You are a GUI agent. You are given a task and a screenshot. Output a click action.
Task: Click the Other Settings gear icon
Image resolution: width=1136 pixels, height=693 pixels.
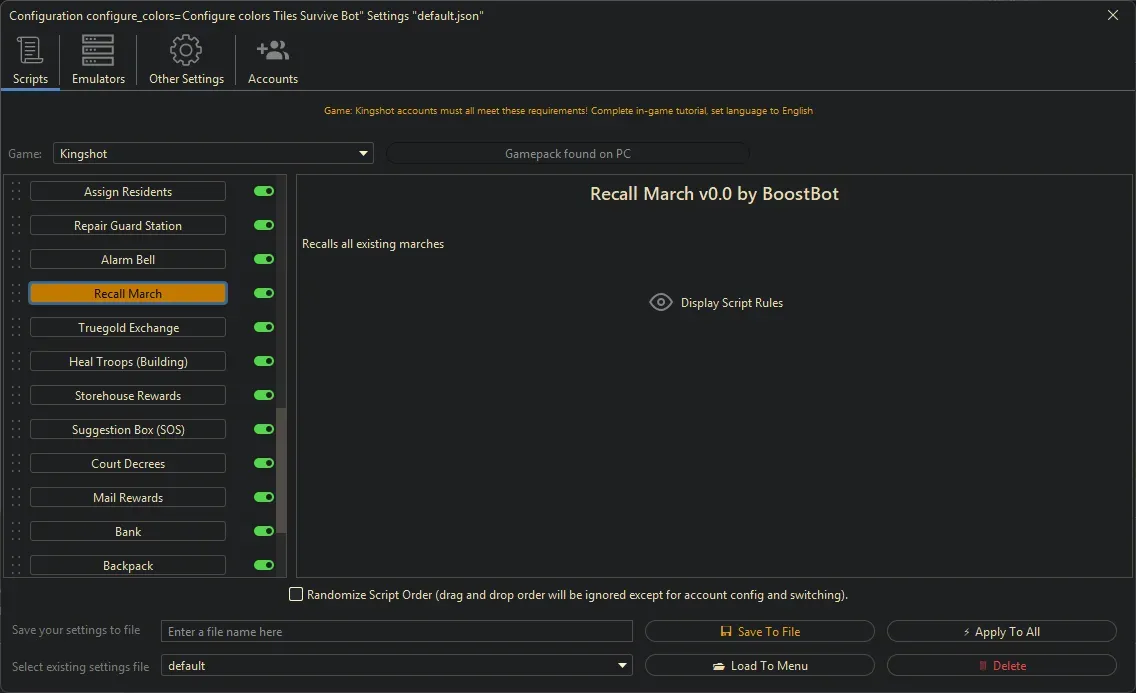[x=186, y=50]
